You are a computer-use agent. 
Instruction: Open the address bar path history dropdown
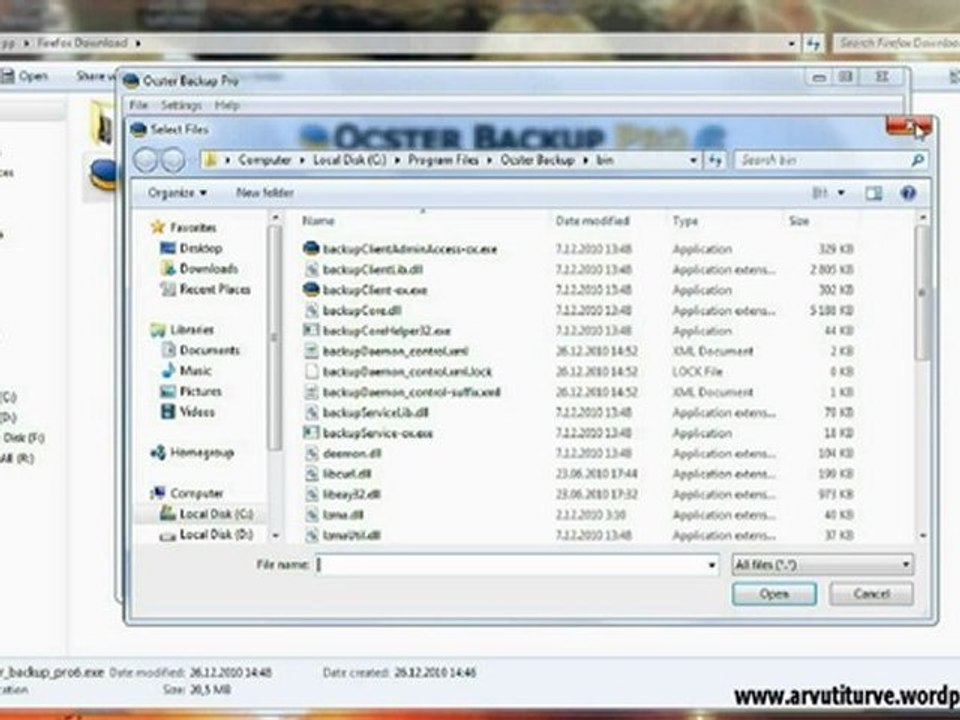(x=693, y=160)
